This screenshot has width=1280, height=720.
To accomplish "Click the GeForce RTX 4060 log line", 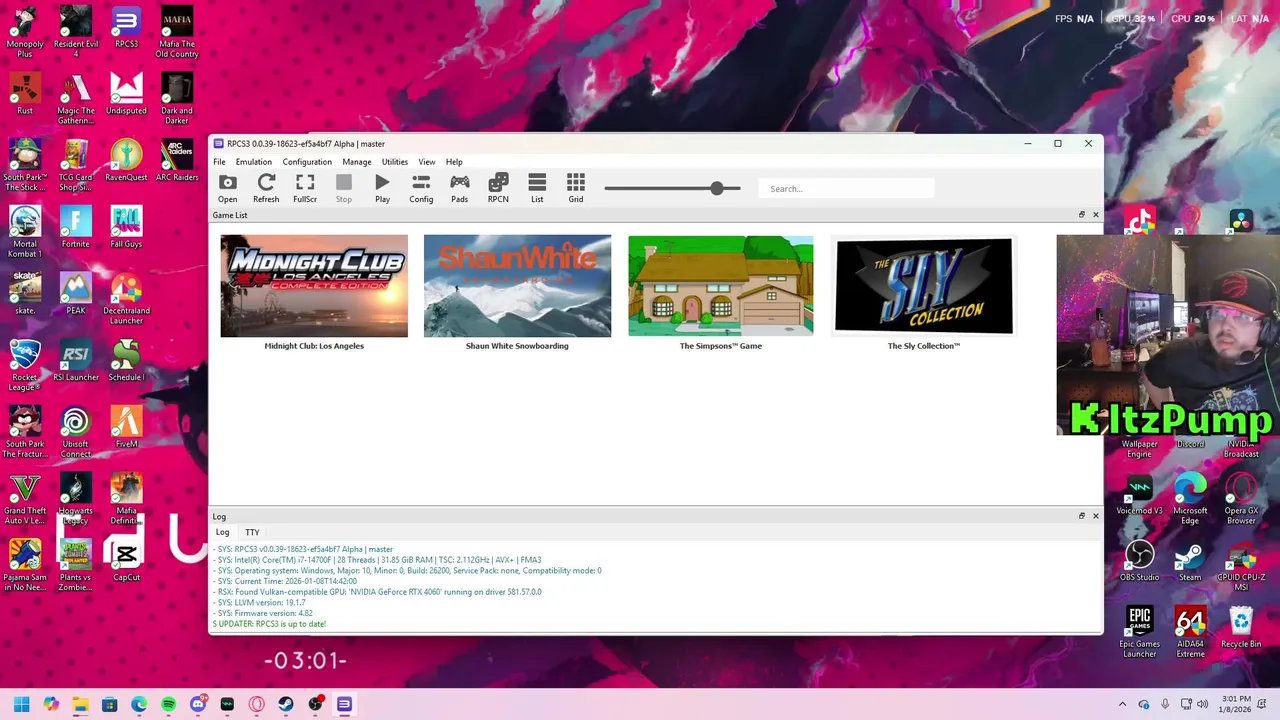I will (377, 592).
